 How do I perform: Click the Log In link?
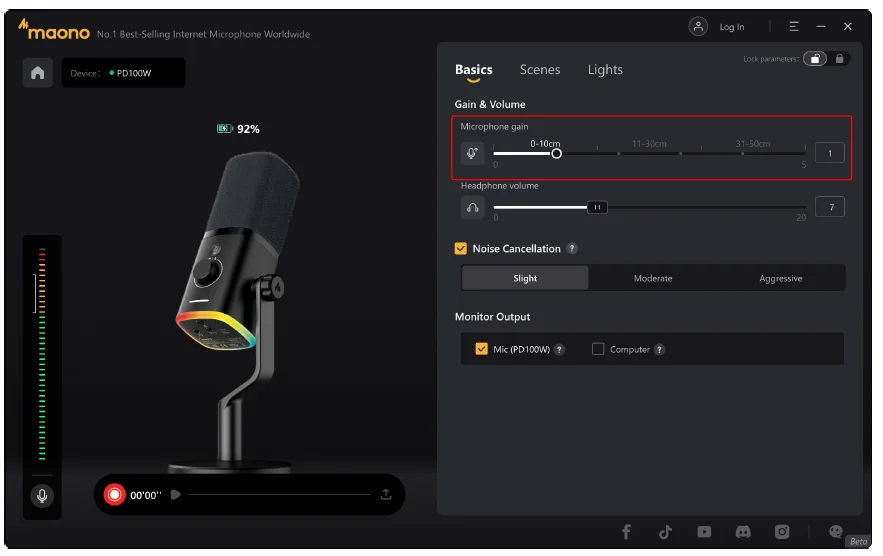[732, 27]
